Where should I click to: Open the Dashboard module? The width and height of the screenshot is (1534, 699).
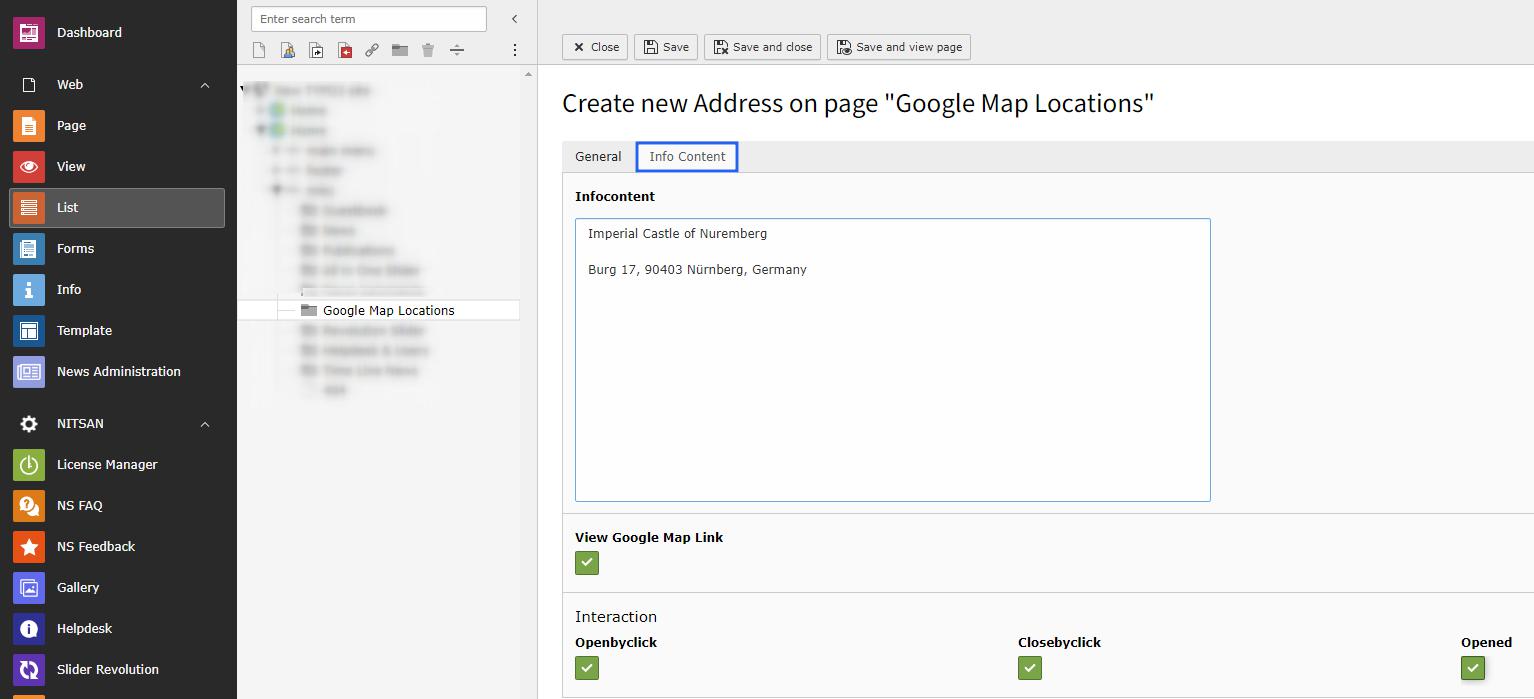click(x=117, y=32)
